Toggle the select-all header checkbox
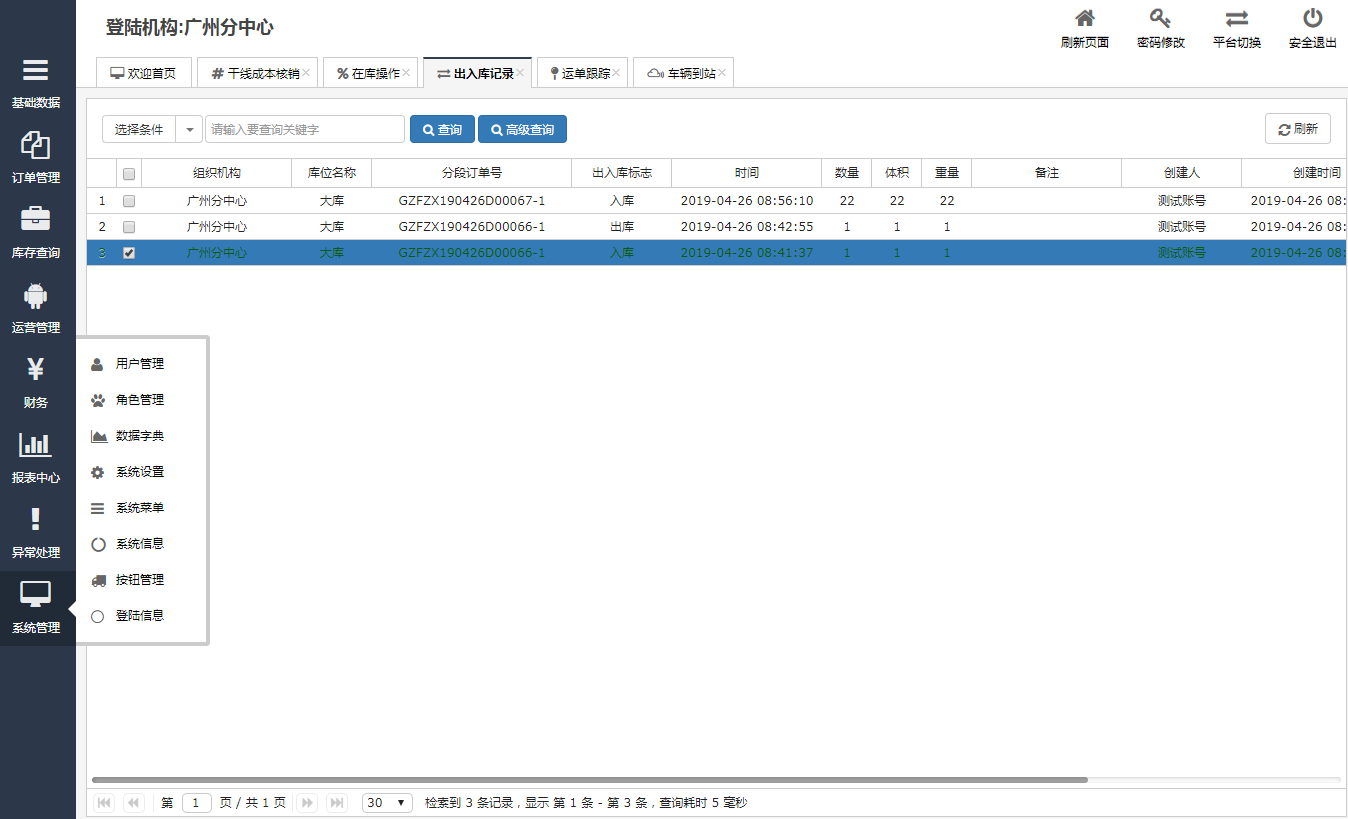Viewport: 1348px width, 819px height. [x=129, y=174]
